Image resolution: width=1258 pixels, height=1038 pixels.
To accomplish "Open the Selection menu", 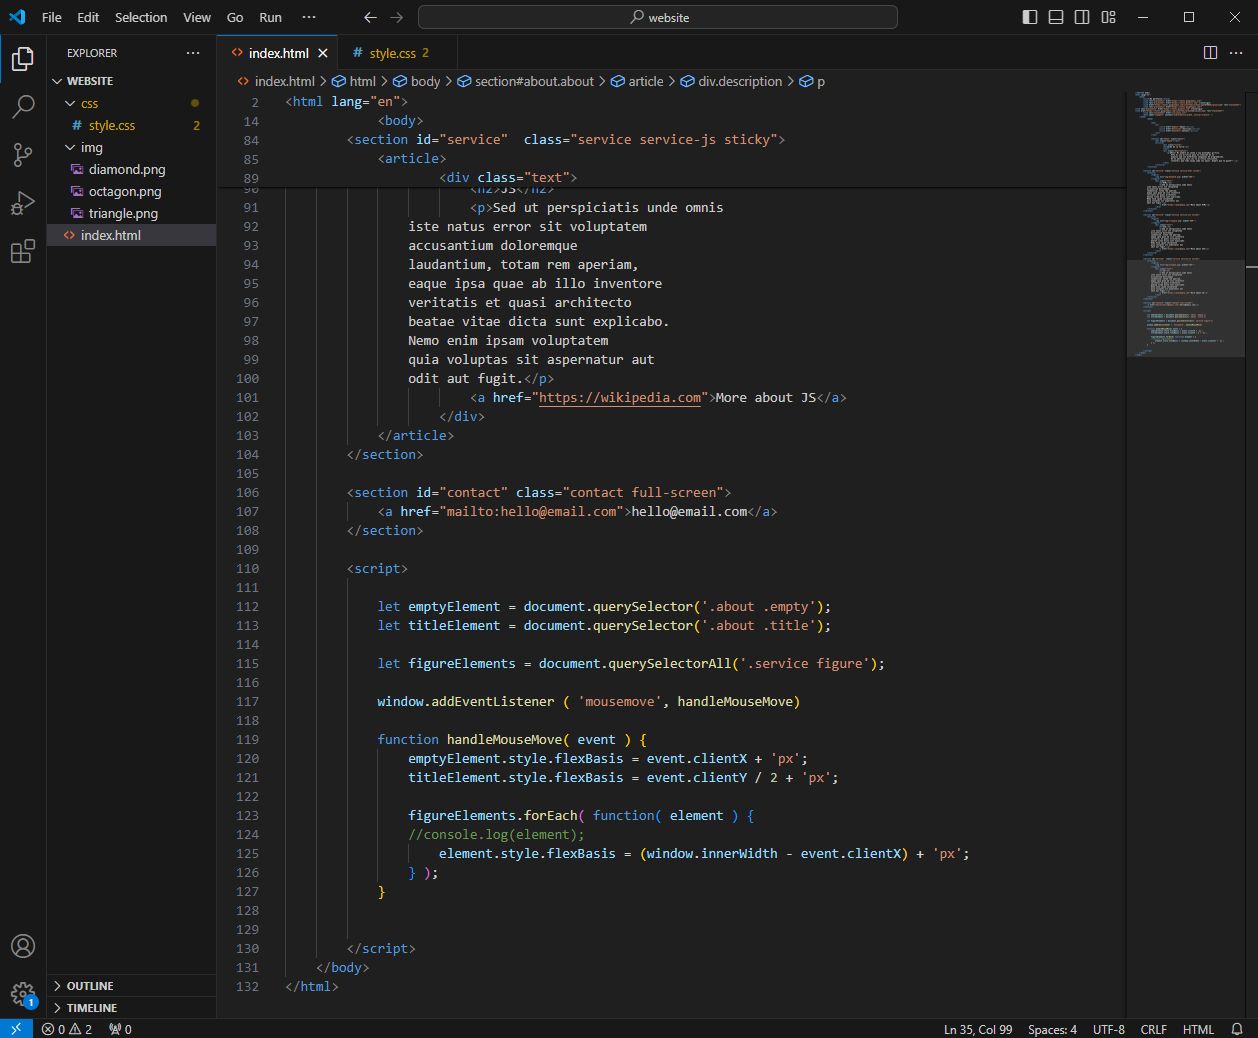I will [x=141, y=17].
